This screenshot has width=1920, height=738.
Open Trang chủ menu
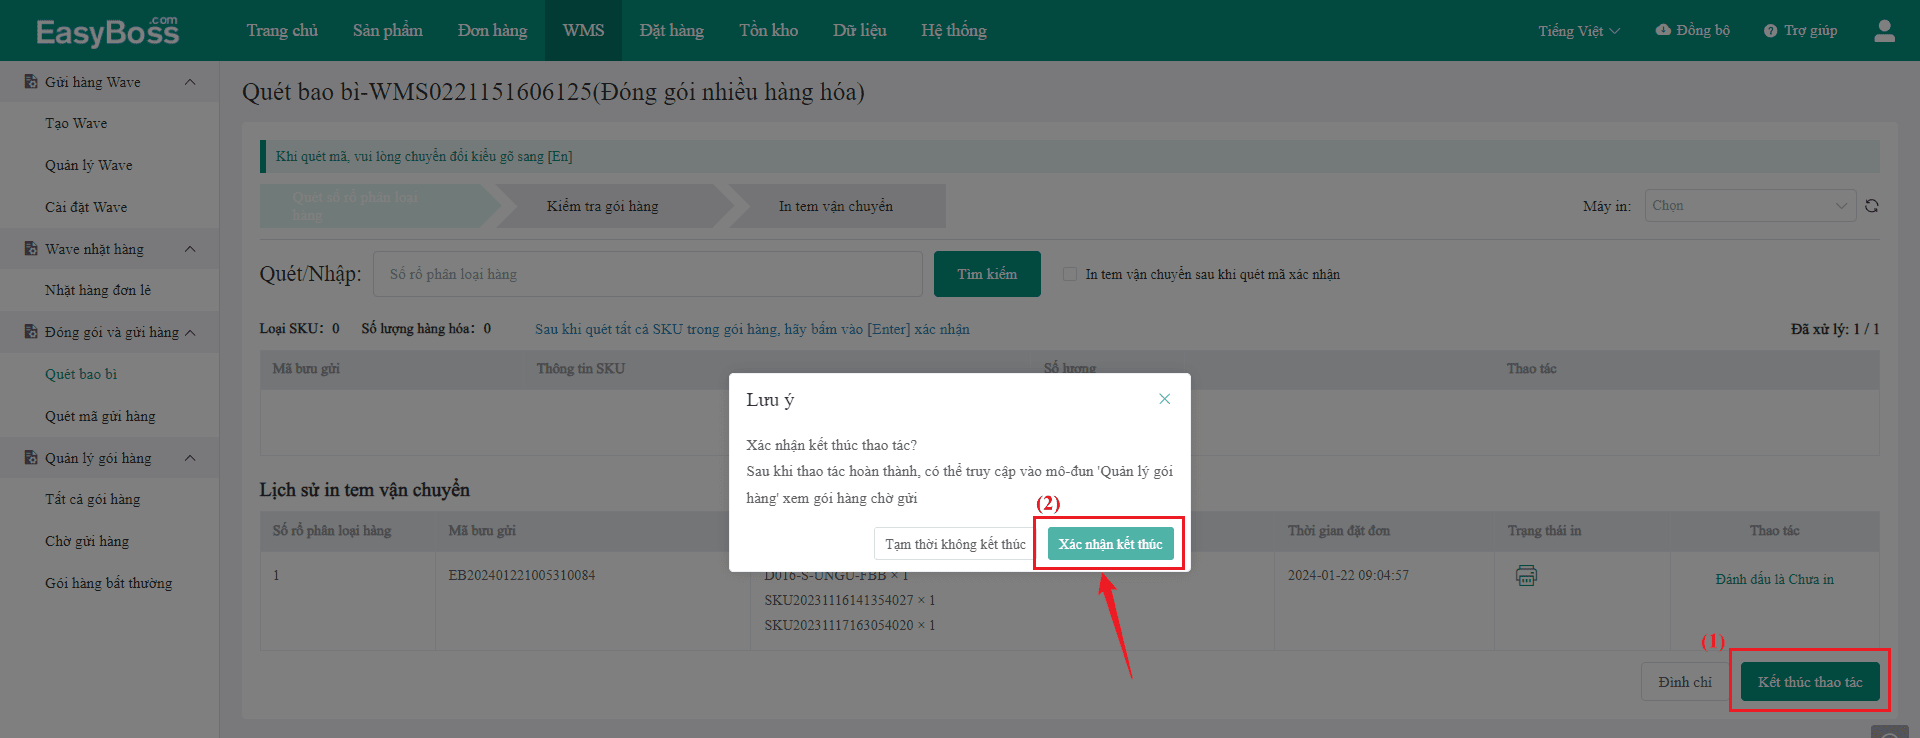pos(282,31)
